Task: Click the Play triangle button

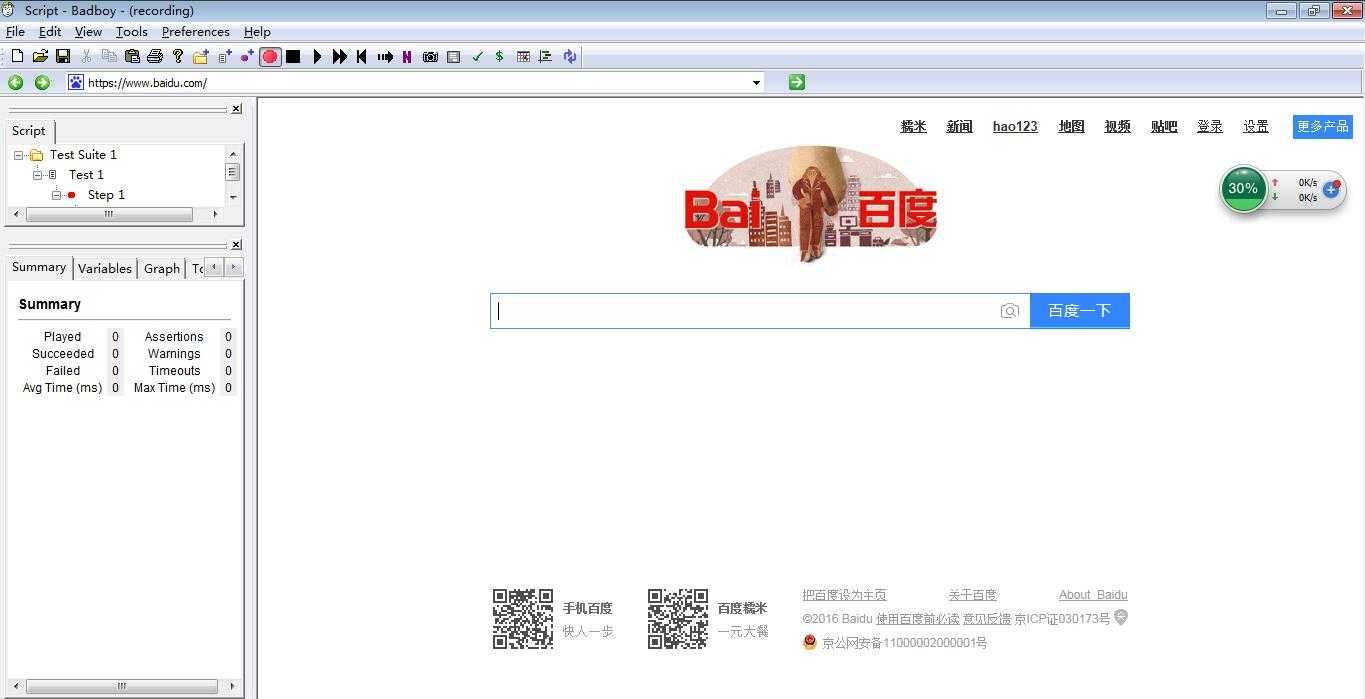Action: 317,57
